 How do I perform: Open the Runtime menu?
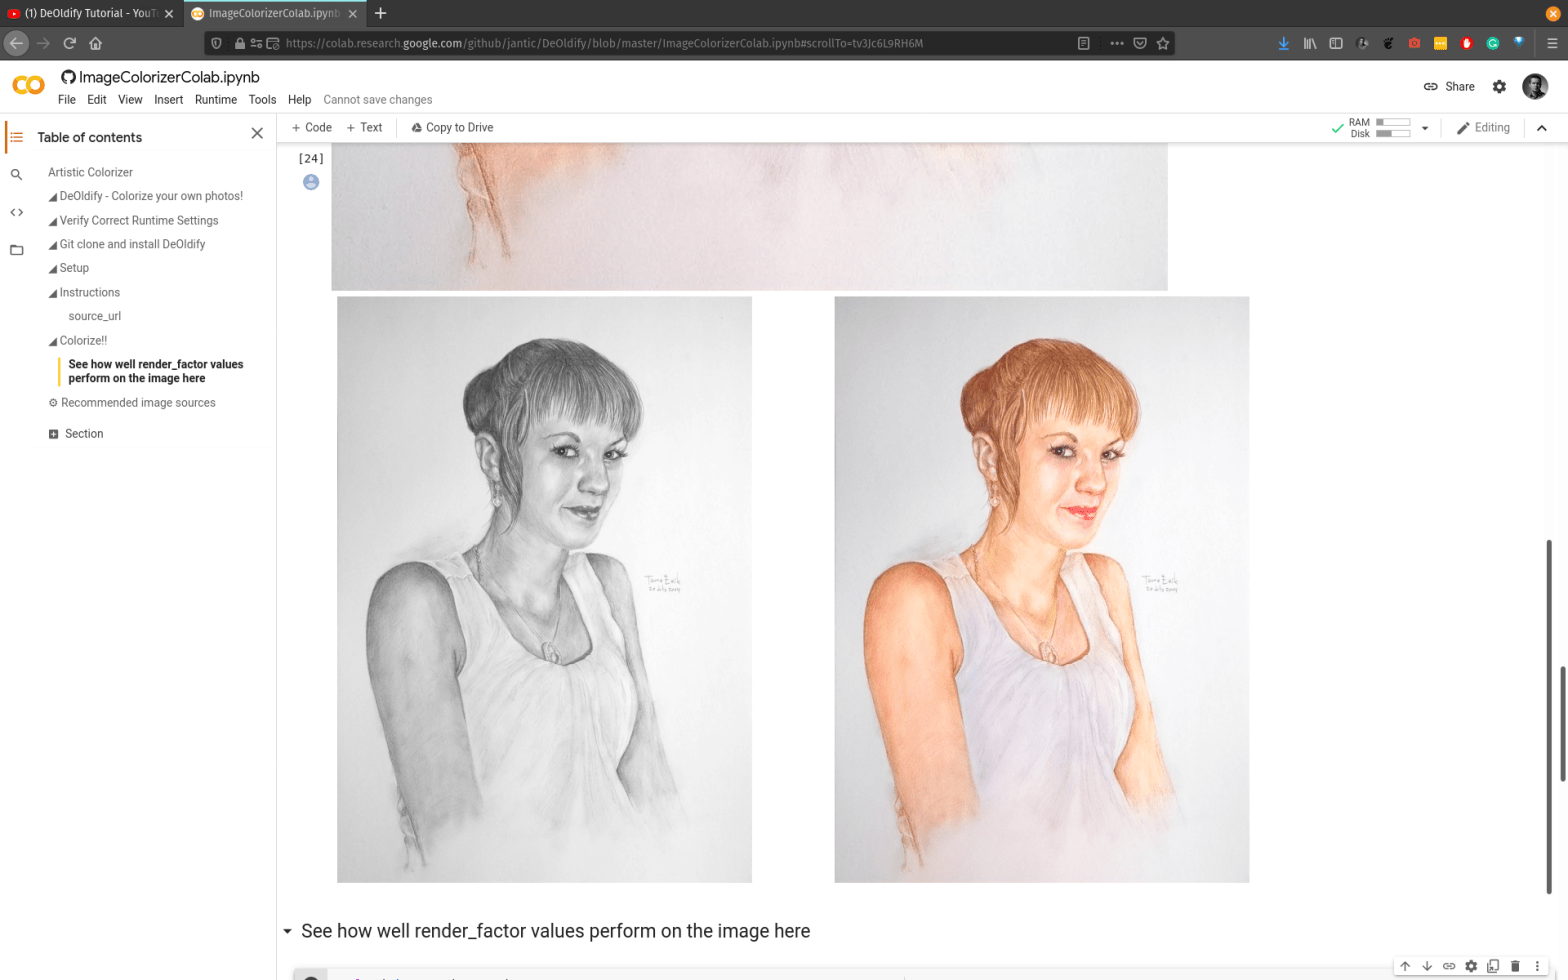pos(215,100)
